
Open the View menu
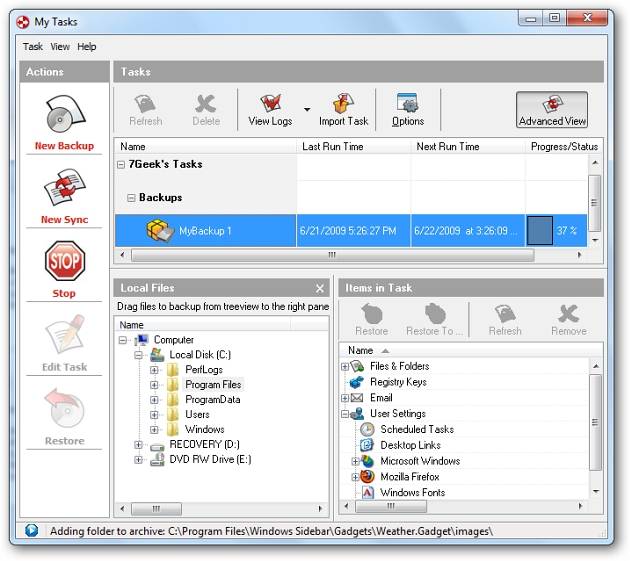click(60, 47)
